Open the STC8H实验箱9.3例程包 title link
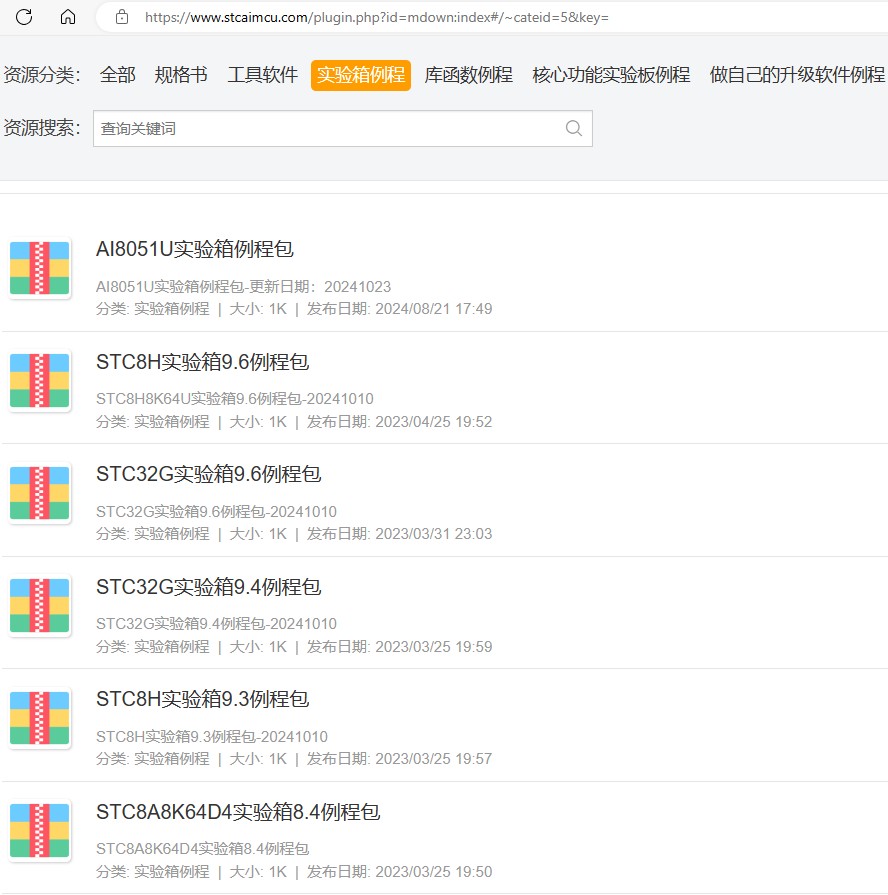 (203, 699)
